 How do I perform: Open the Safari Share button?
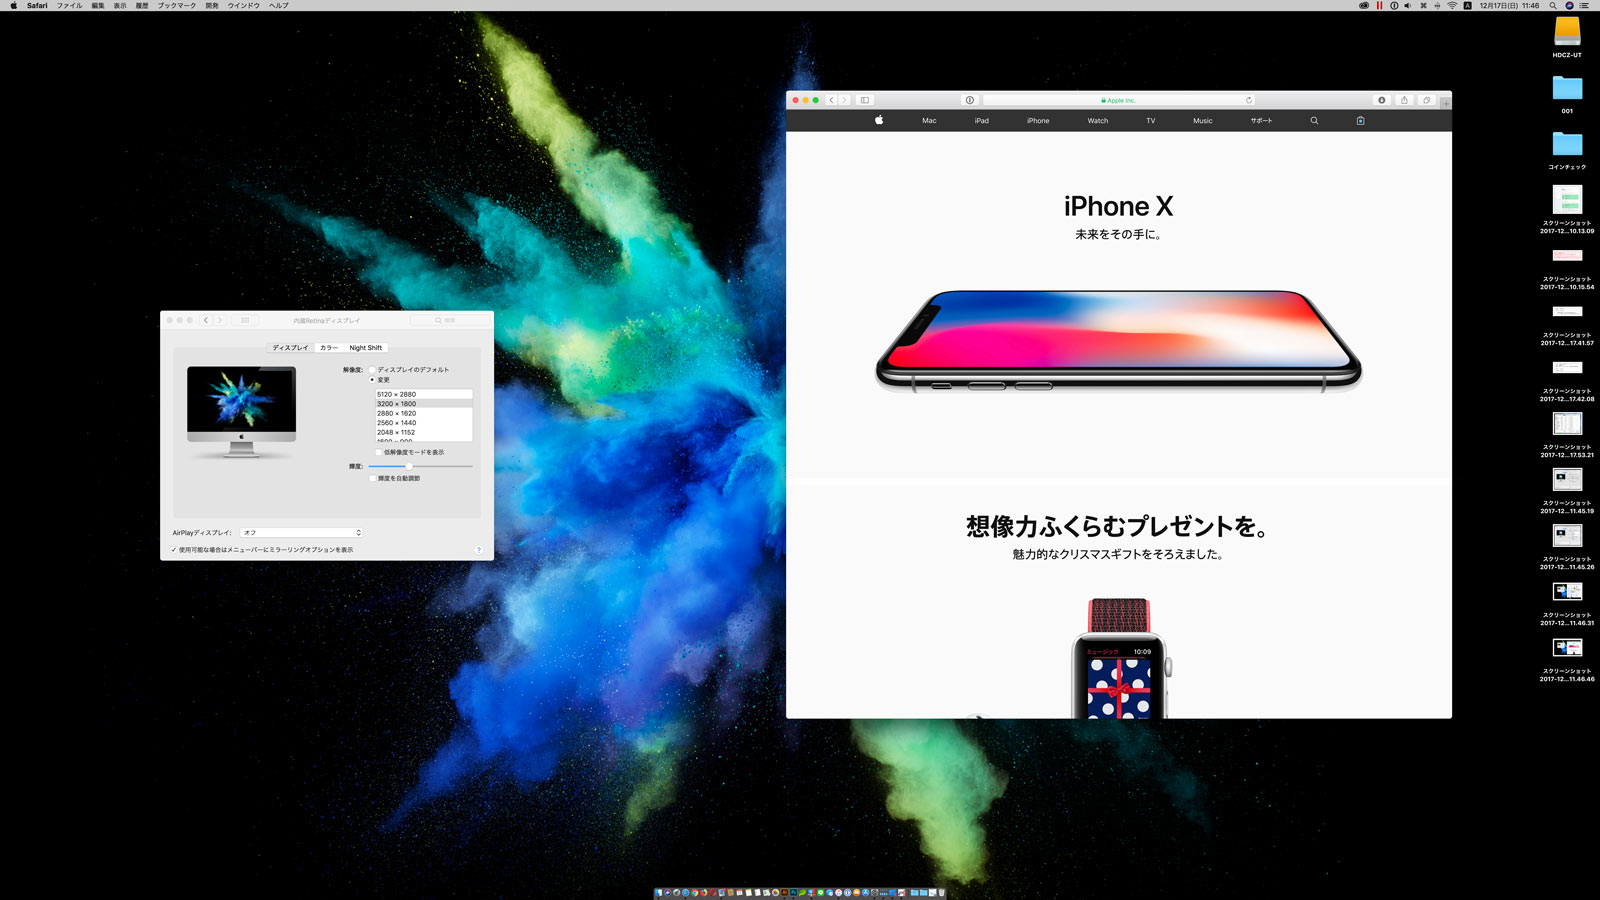(1404, 100)
